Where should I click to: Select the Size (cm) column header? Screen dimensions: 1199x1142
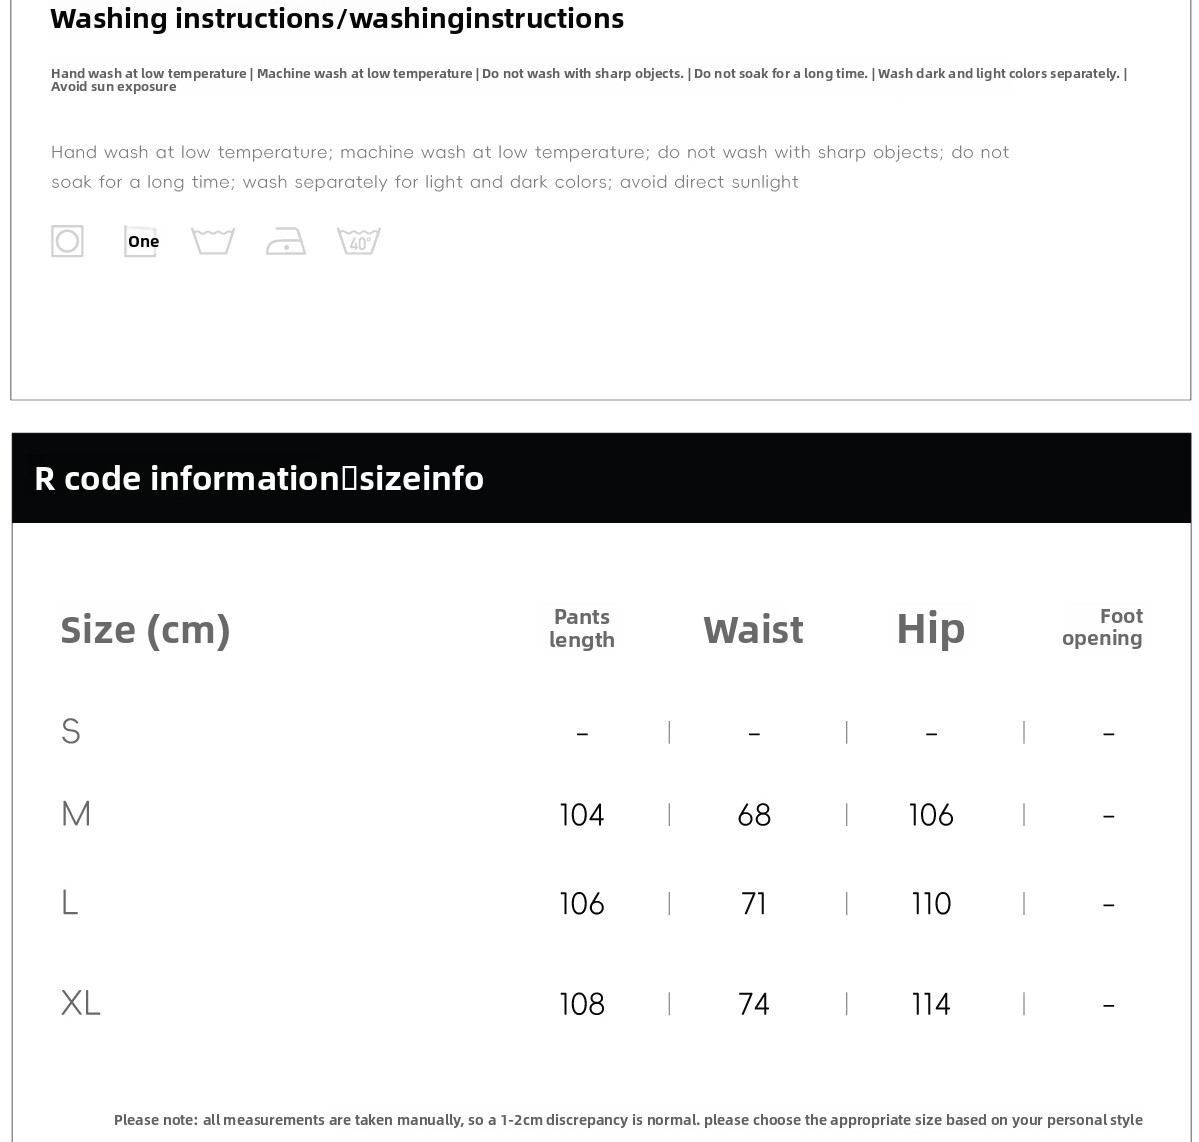pos(146,629)
